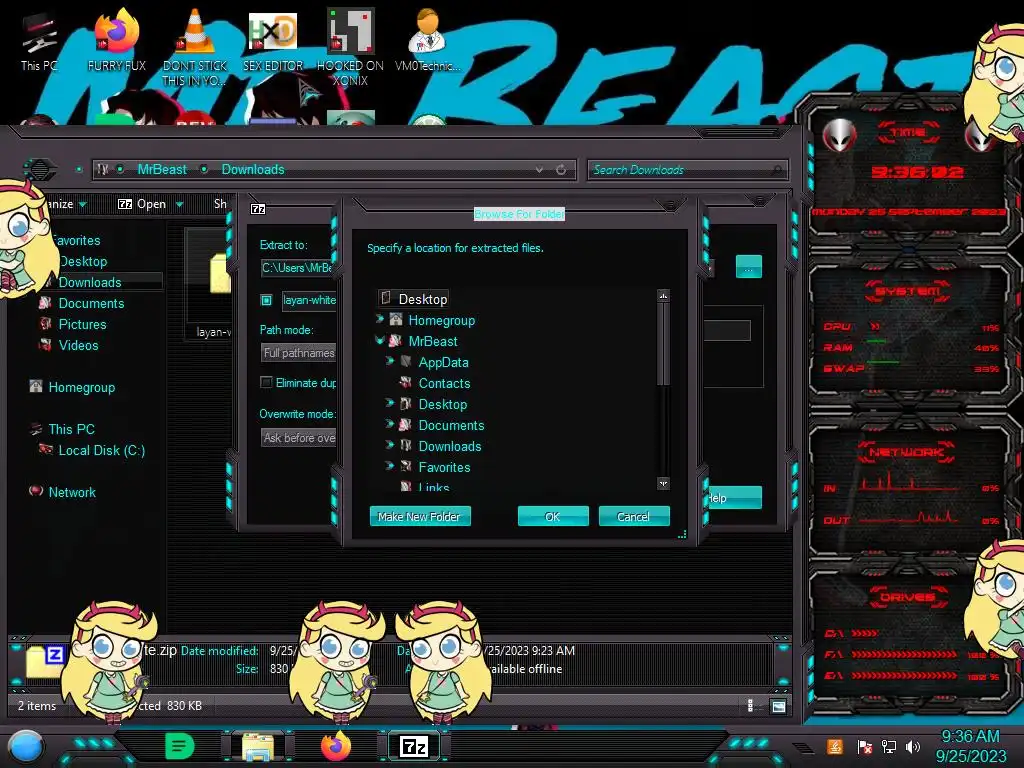The height and width of the screenshot is (768, 1024).
Task: Open the Explorer address bar history dropdown
Action: point(539,170)
